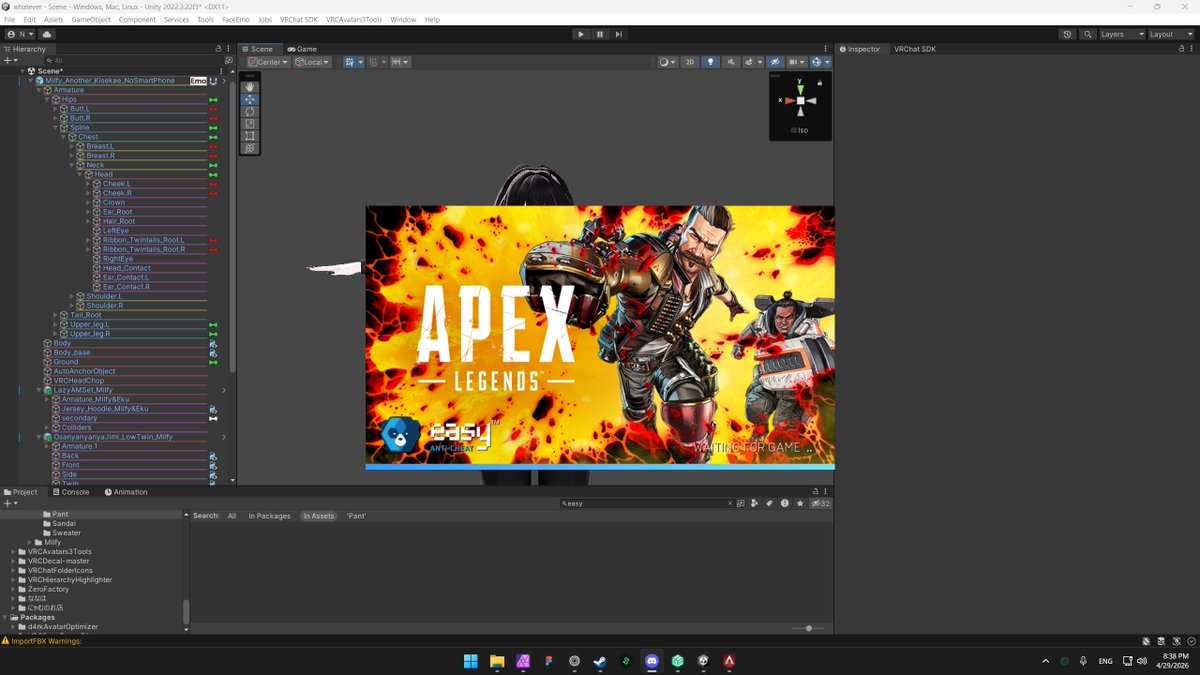Open the Center pivot mode dropdown
This screenshot has width=1200, height=675.
pyautogui.click(x=268, y=62)
